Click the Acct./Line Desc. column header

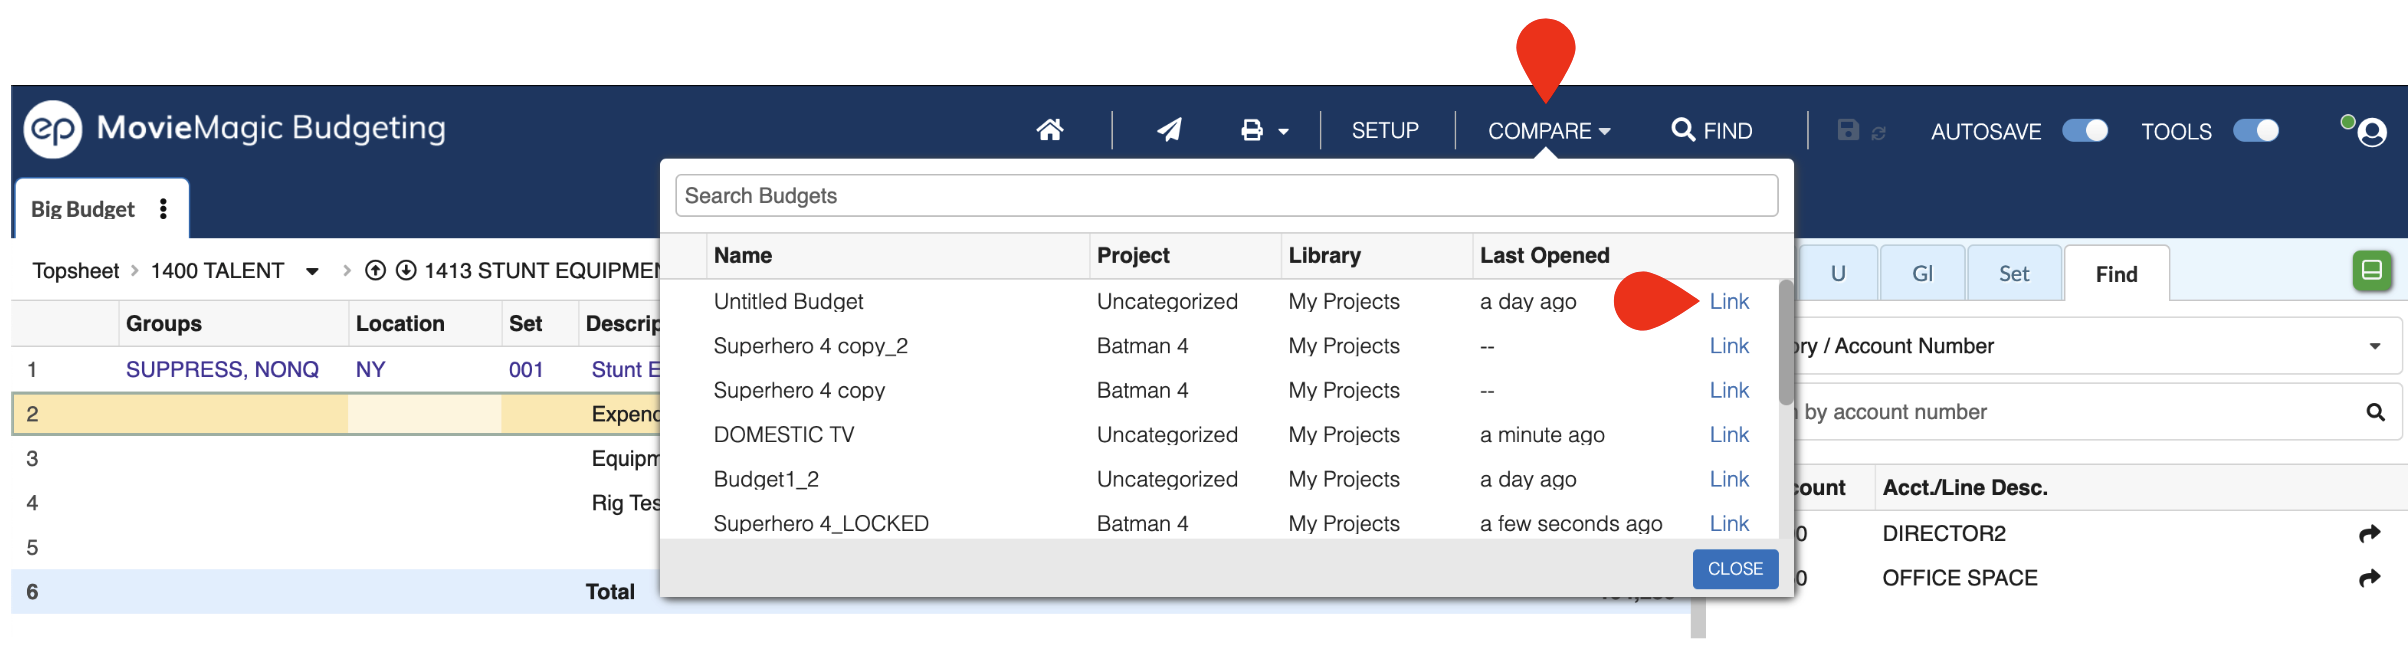(x=1965, y=487)
